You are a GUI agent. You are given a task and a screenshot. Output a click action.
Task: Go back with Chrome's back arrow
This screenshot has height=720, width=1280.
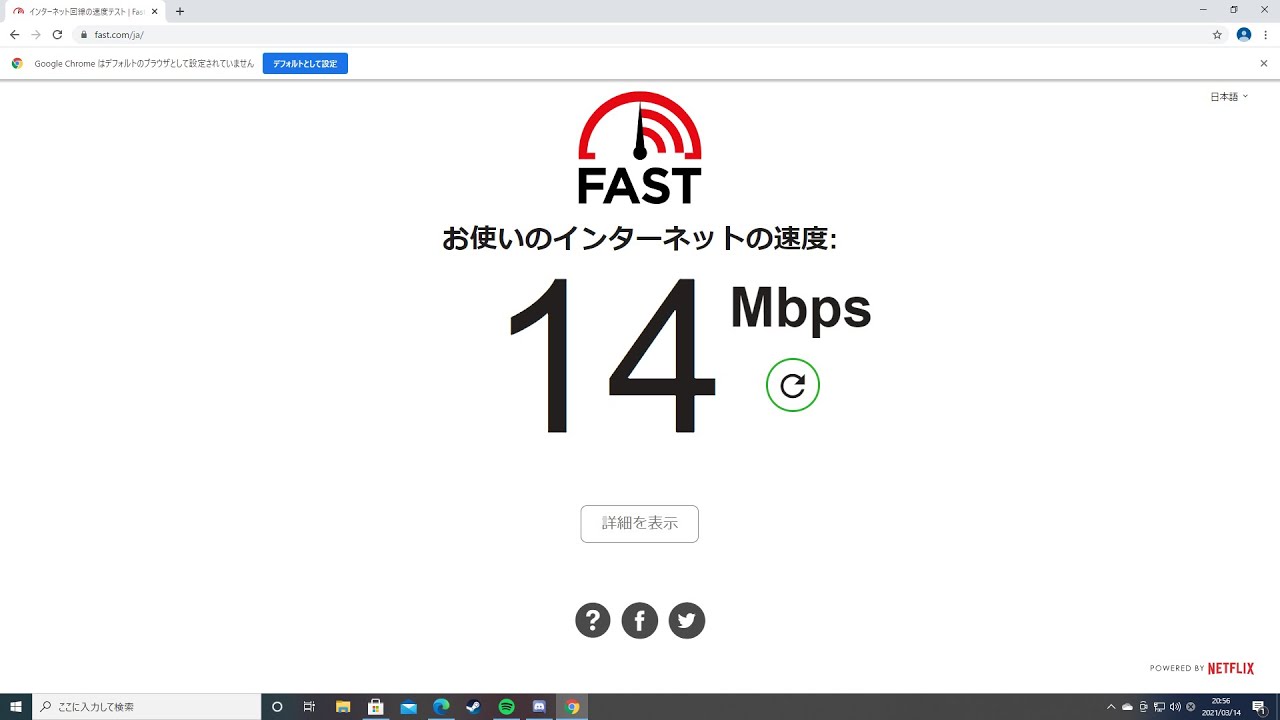click(x=14, y=34)
